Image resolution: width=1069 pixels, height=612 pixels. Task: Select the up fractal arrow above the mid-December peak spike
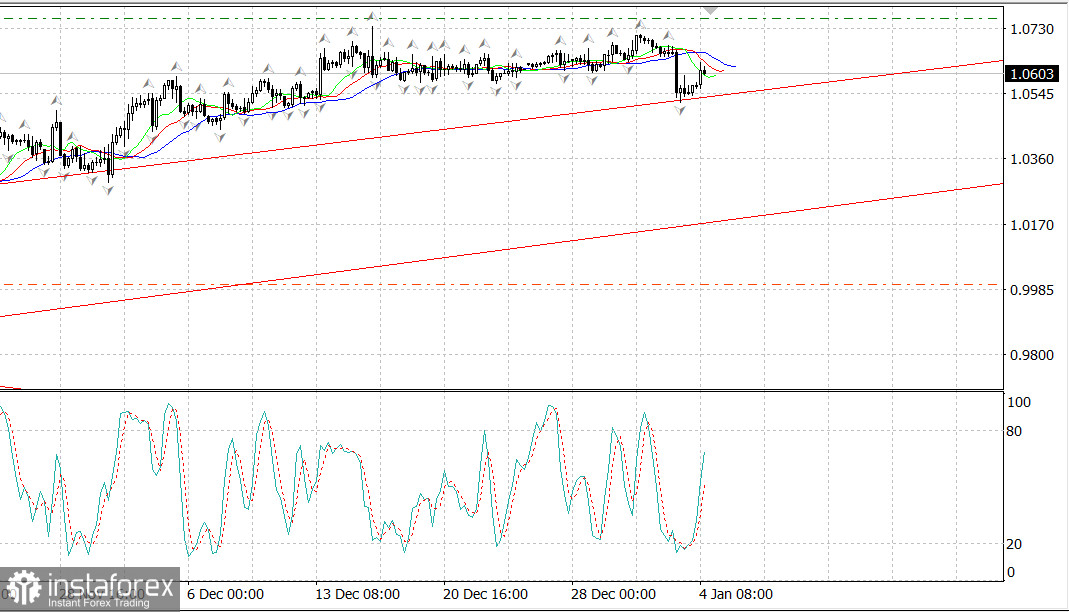(x=372, y=17)
